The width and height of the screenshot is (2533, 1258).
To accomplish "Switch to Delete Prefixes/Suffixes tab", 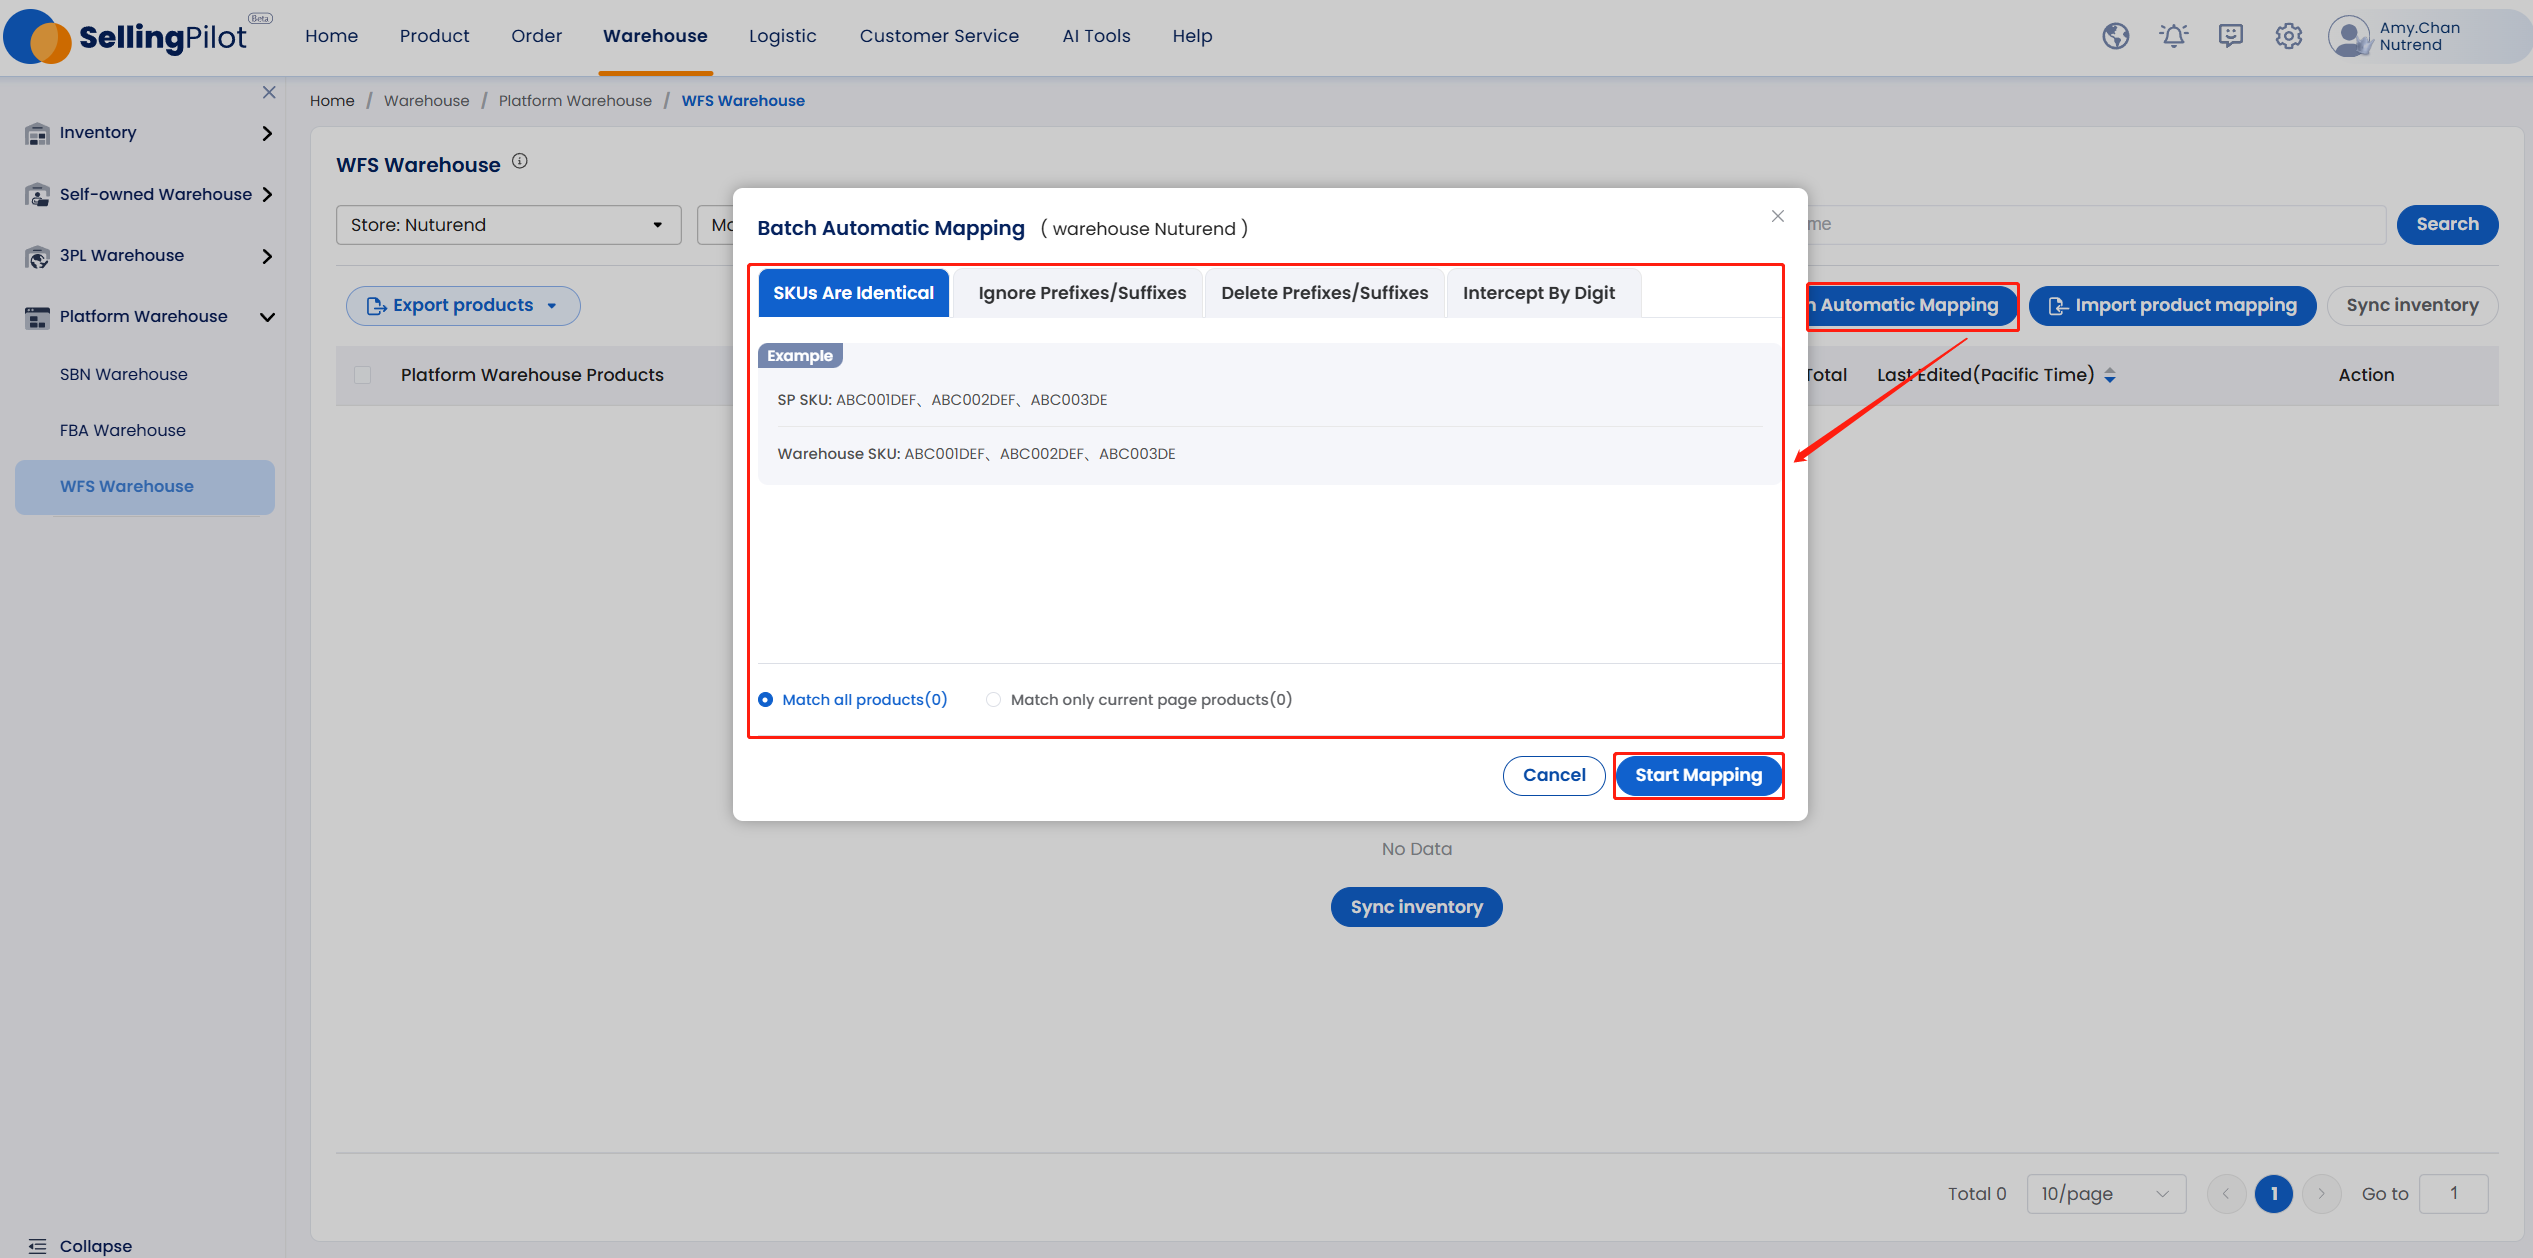I will coord(1324,293).
